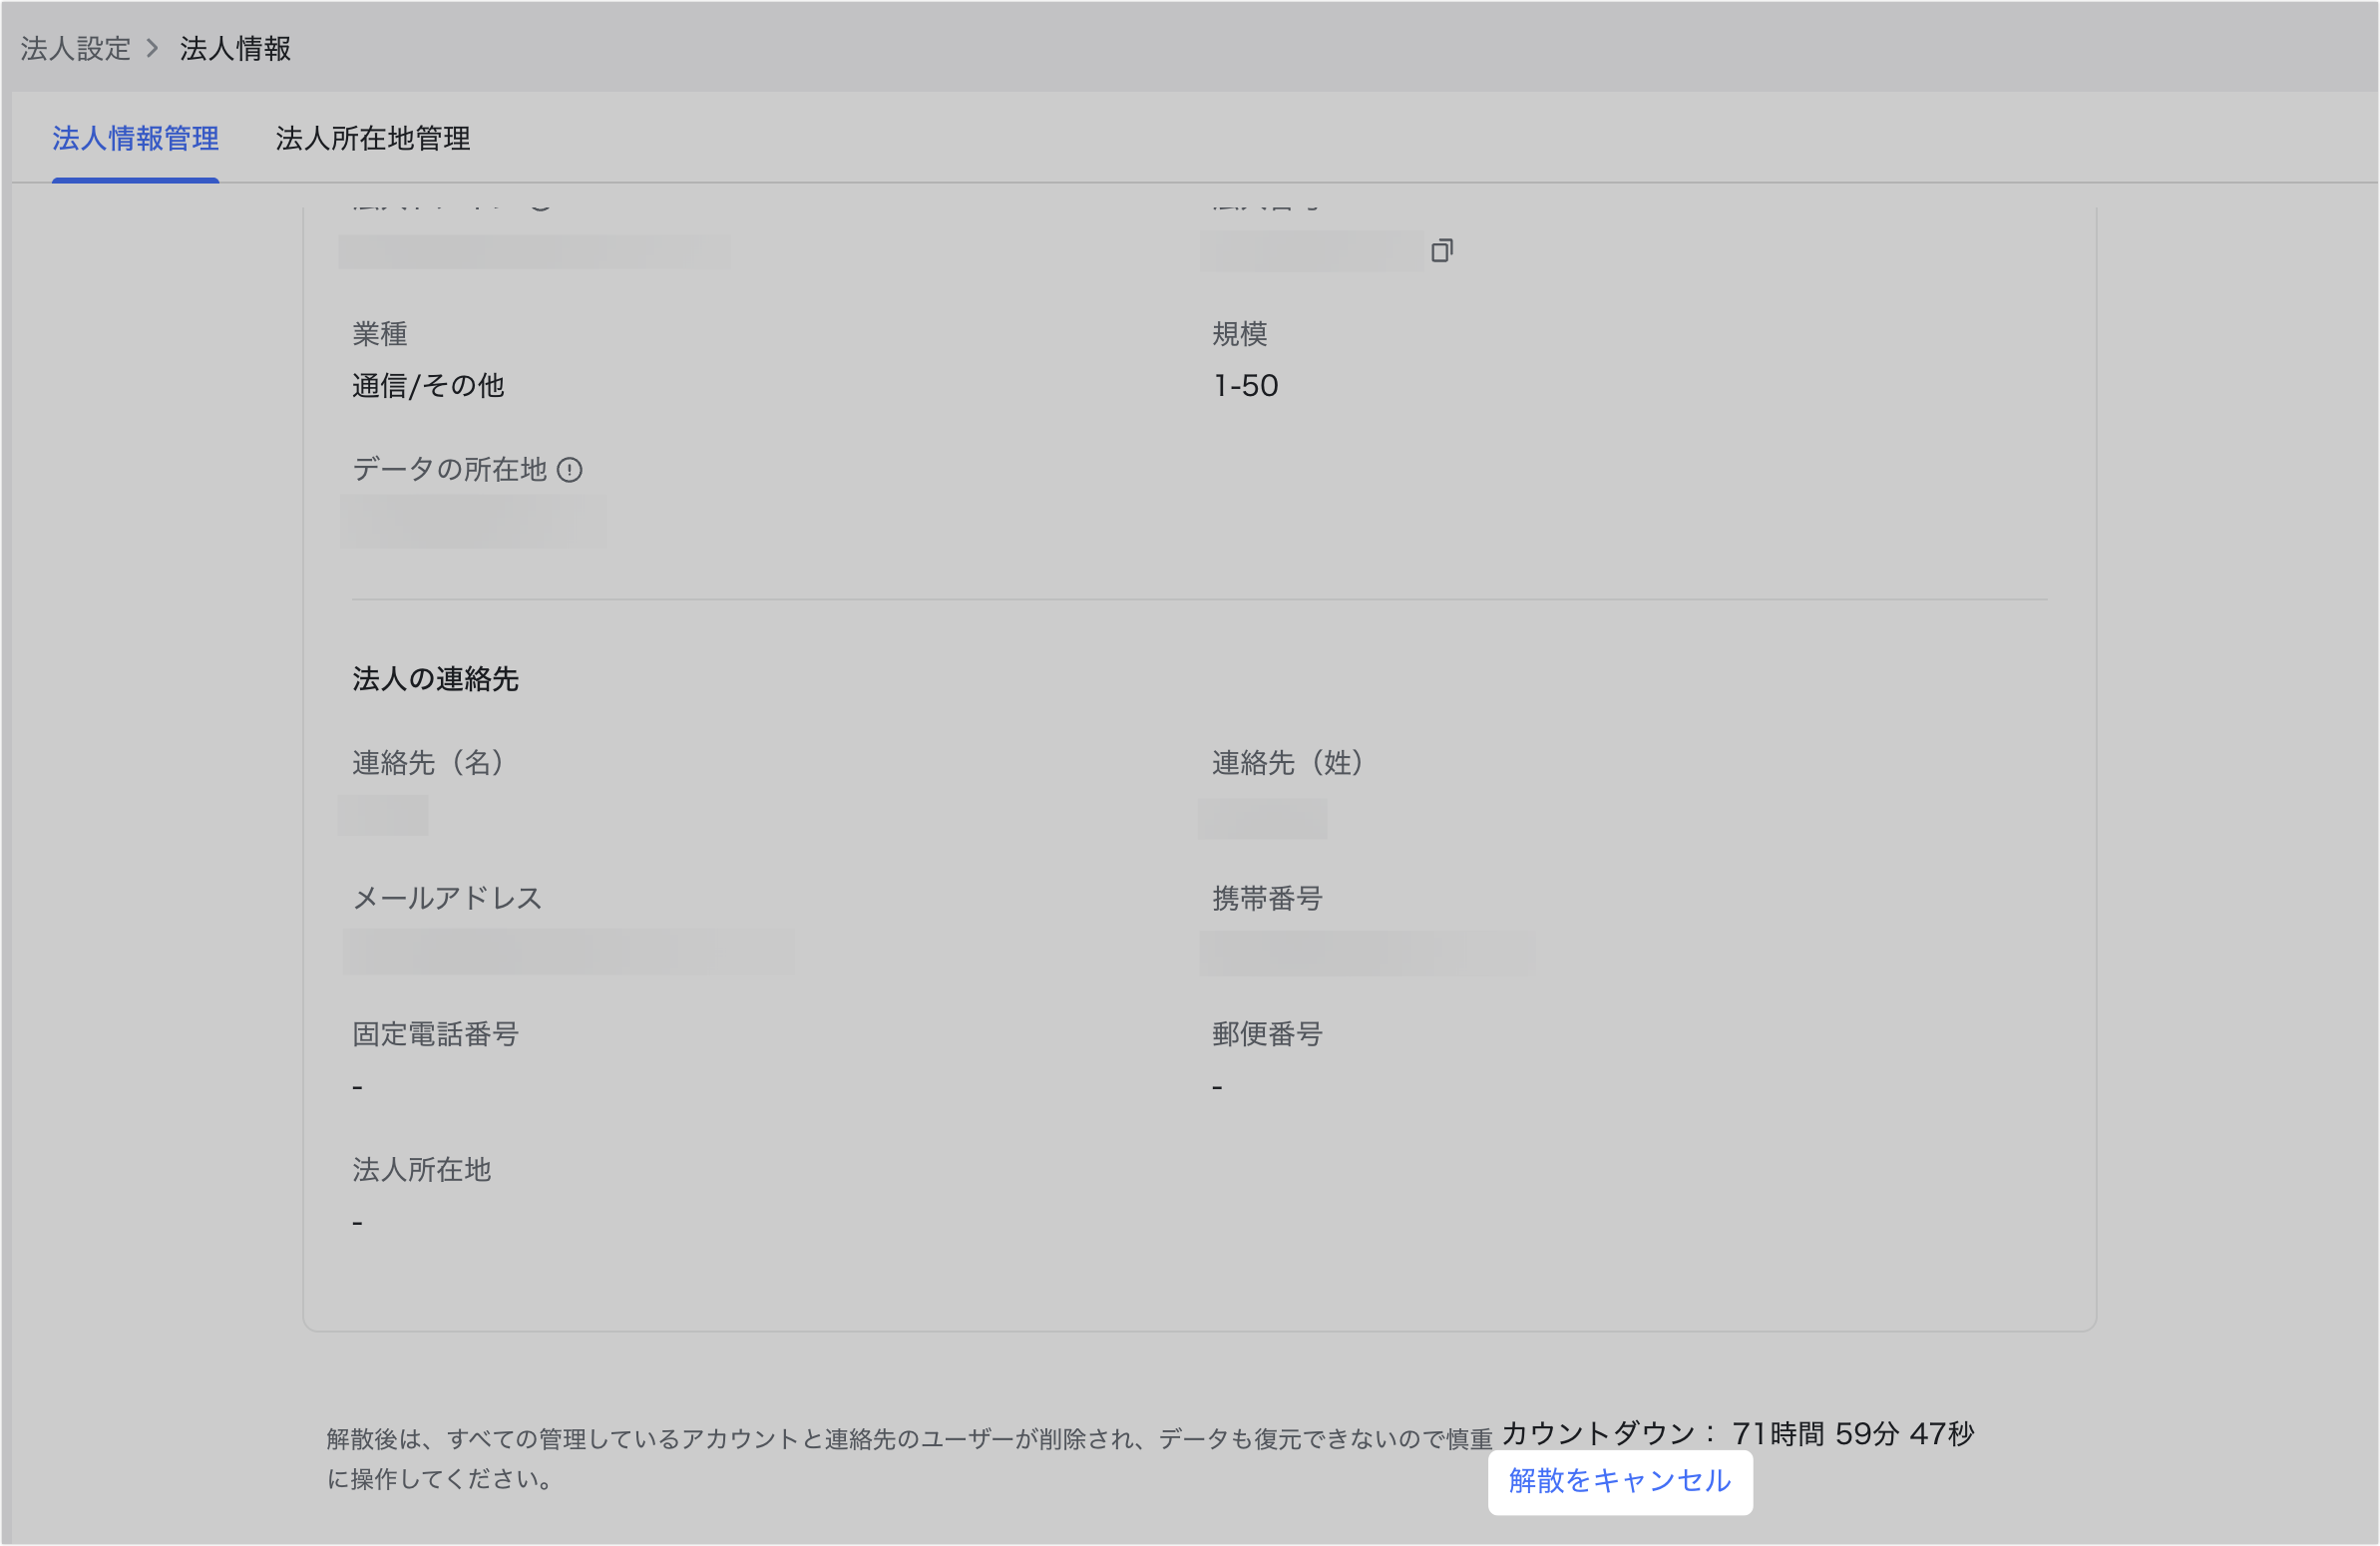The height and width of the screenshot is (1546, 2380).
Task: Open the 法人所在地管理 tab
Action: coord(372,138)
